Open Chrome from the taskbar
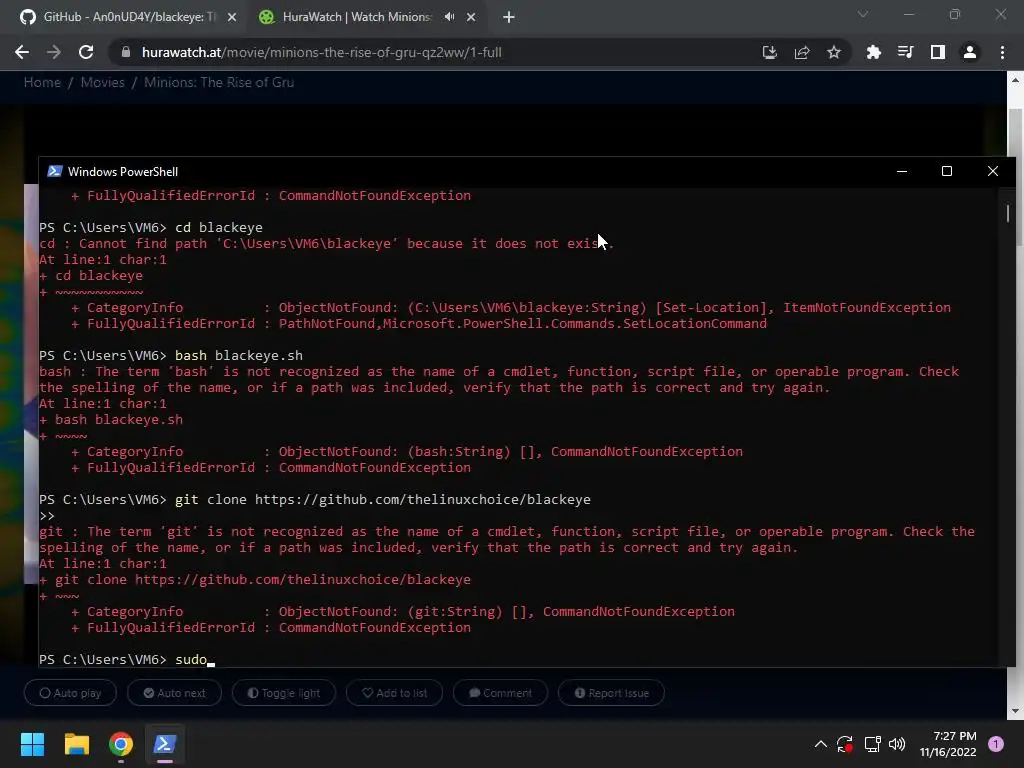Viewport: 1024px width, 768px height. click(121, 744)
